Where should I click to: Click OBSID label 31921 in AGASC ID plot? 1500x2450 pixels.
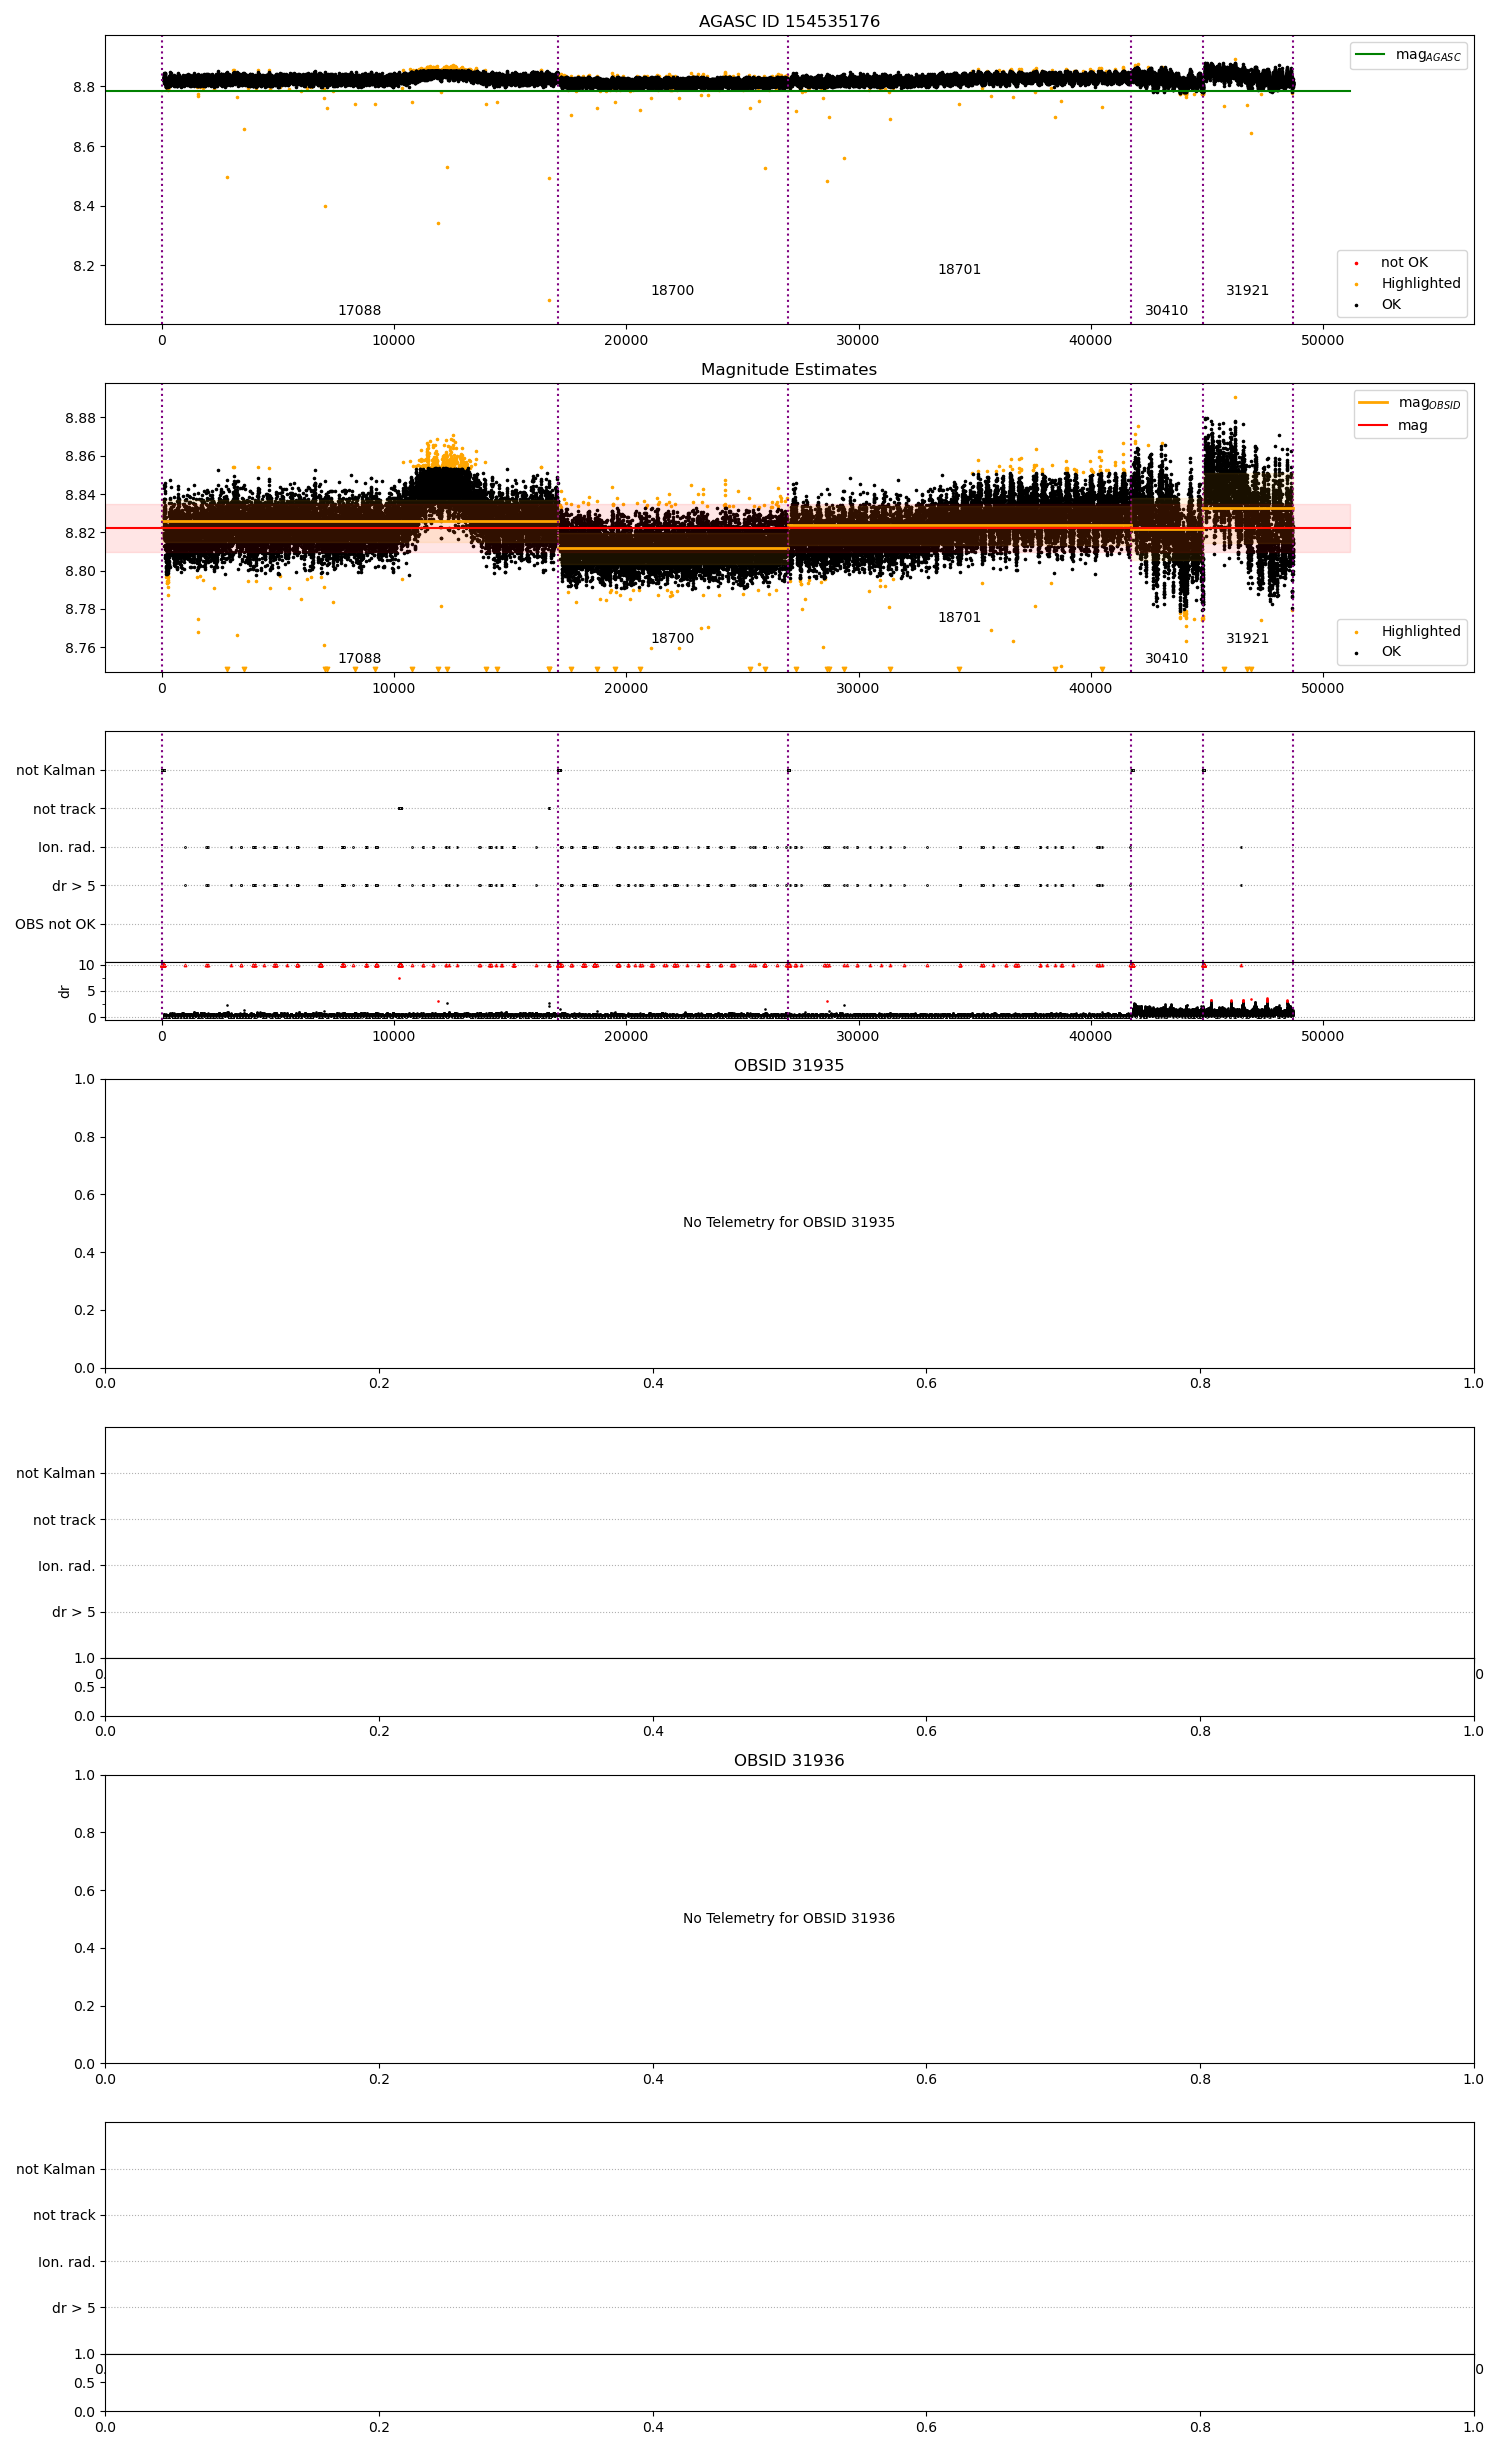(x=1247, y=291)
